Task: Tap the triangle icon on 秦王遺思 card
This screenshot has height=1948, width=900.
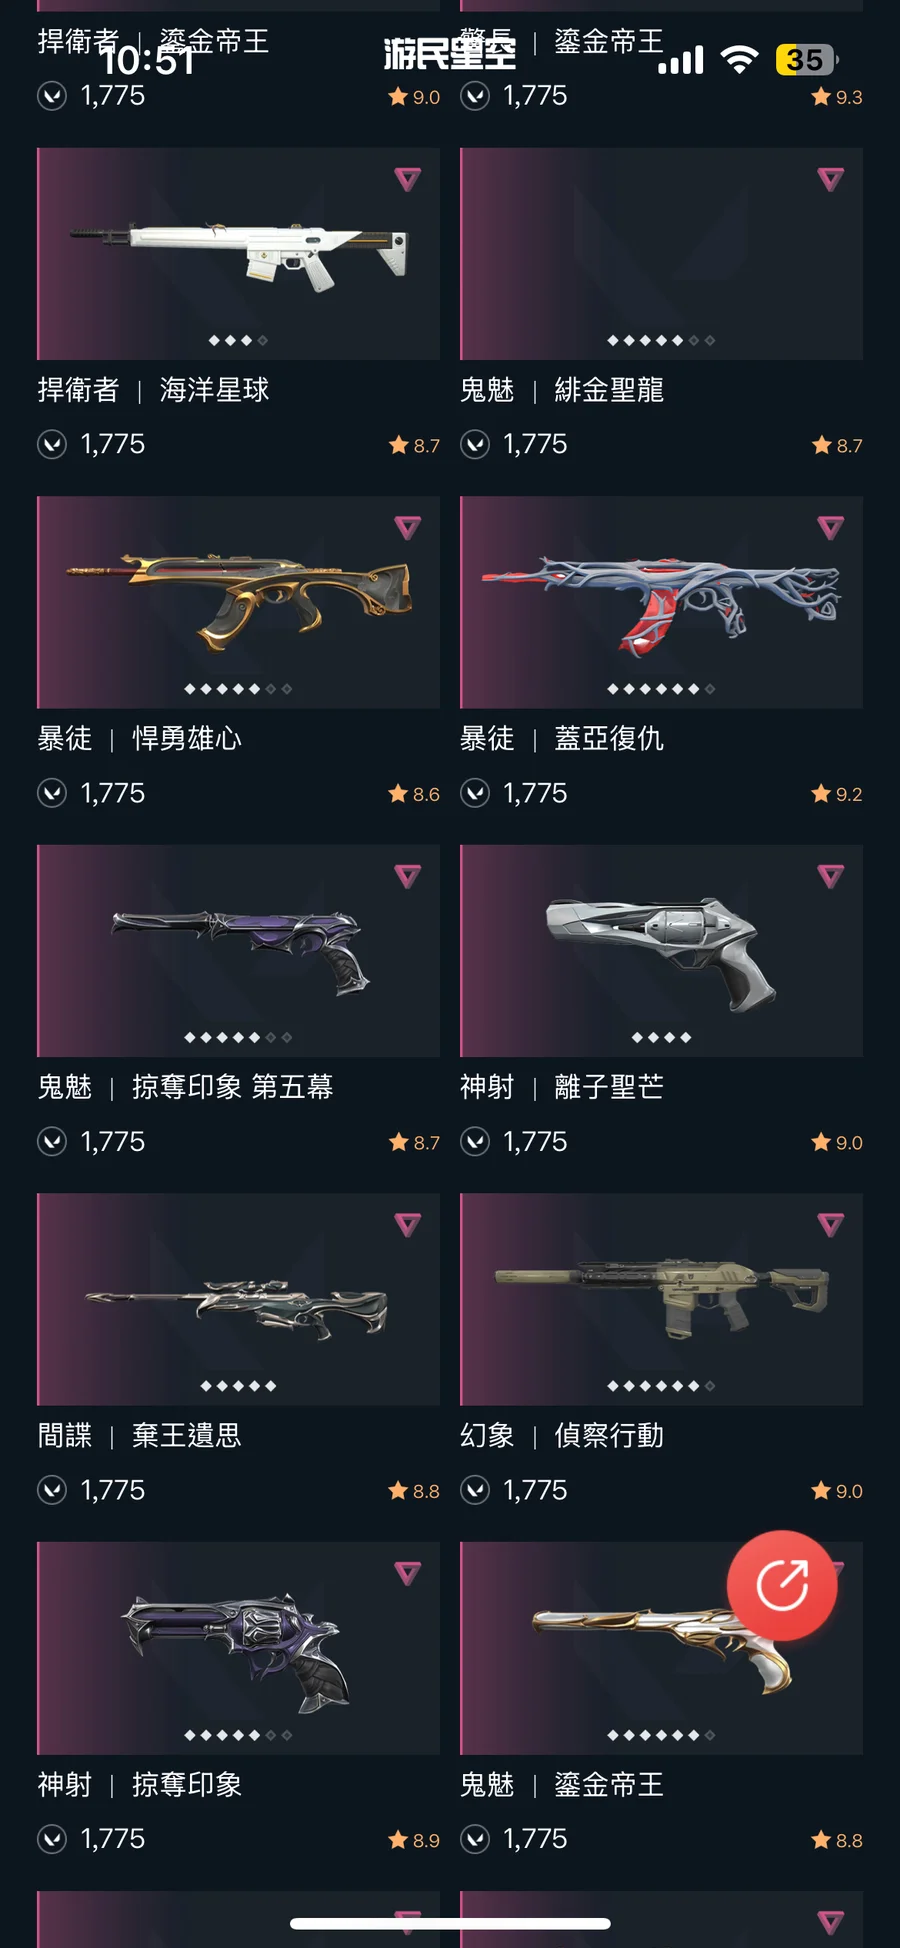Action: 407,1224
